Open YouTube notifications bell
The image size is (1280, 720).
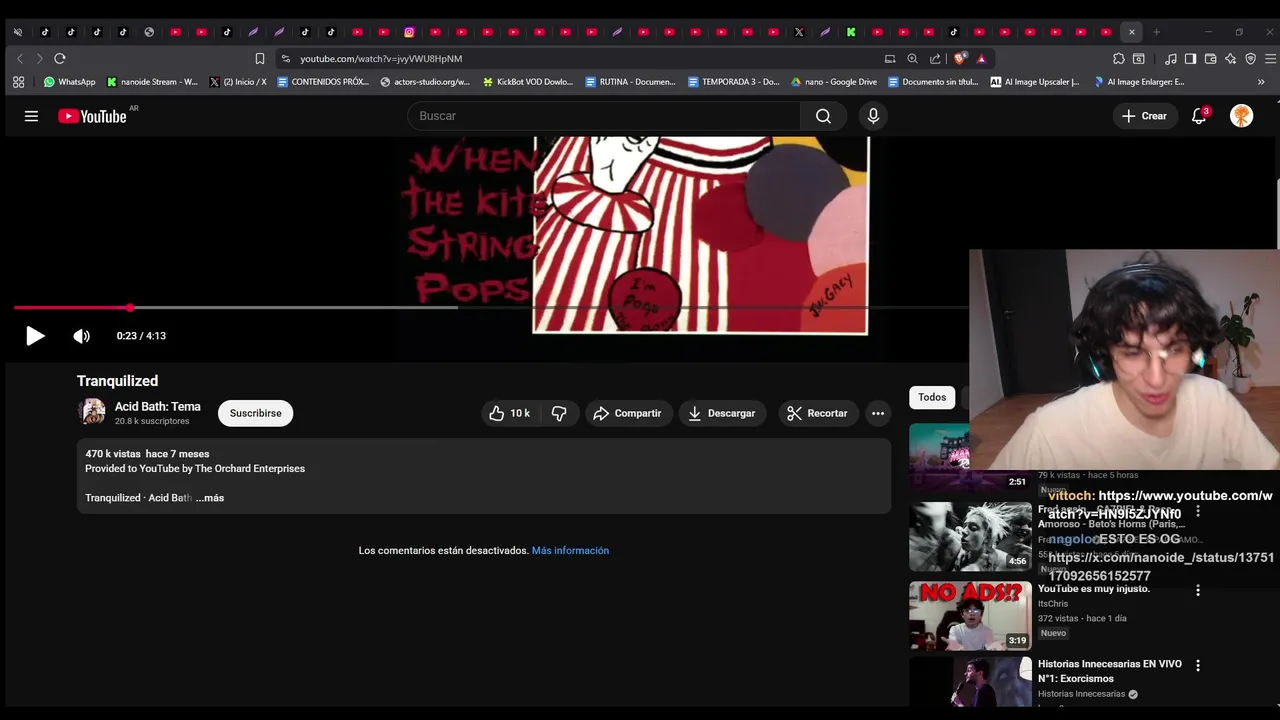1198,116
